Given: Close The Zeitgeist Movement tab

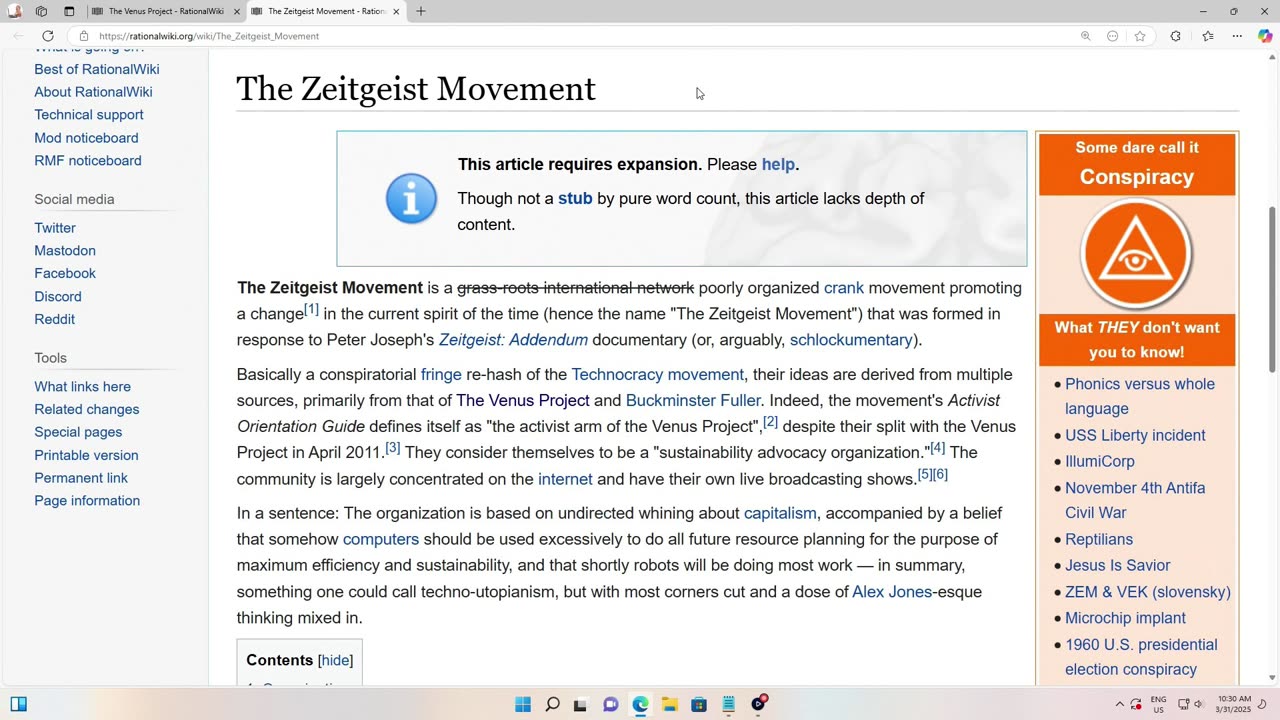Looking at the screenshot, I should [396, 11].
